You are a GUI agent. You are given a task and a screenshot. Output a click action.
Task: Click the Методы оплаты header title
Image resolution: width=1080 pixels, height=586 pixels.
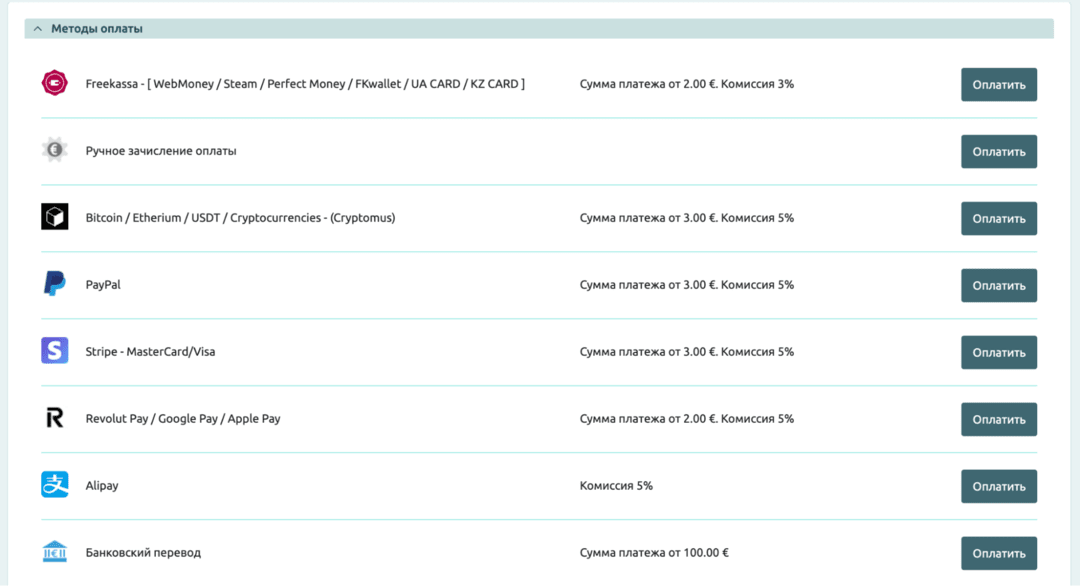coord(97,29)
